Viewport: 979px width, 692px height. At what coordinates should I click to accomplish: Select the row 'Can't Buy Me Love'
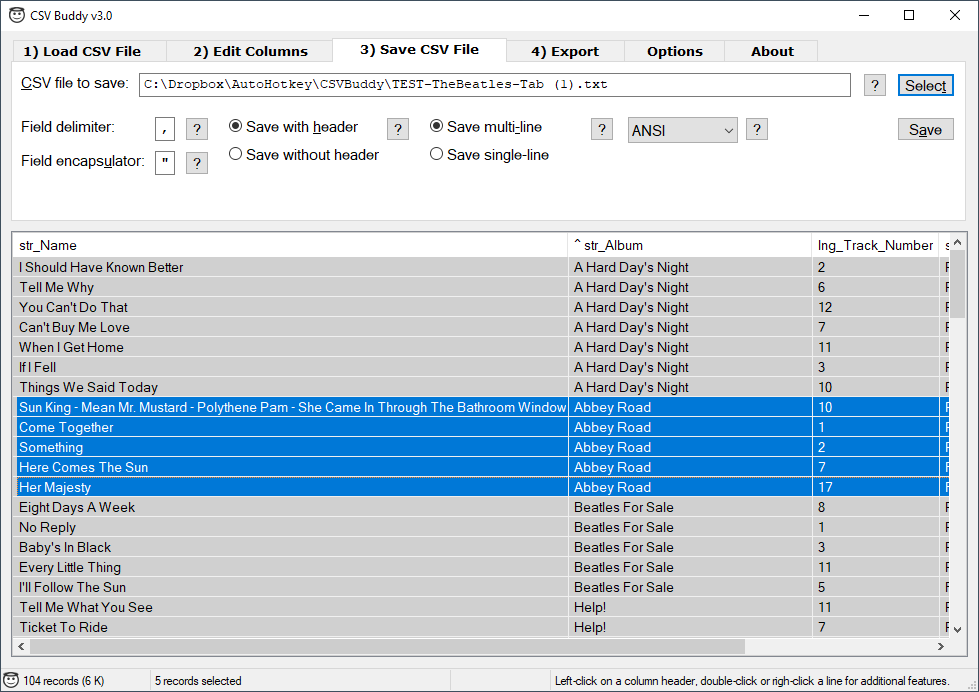coord(481,327)
